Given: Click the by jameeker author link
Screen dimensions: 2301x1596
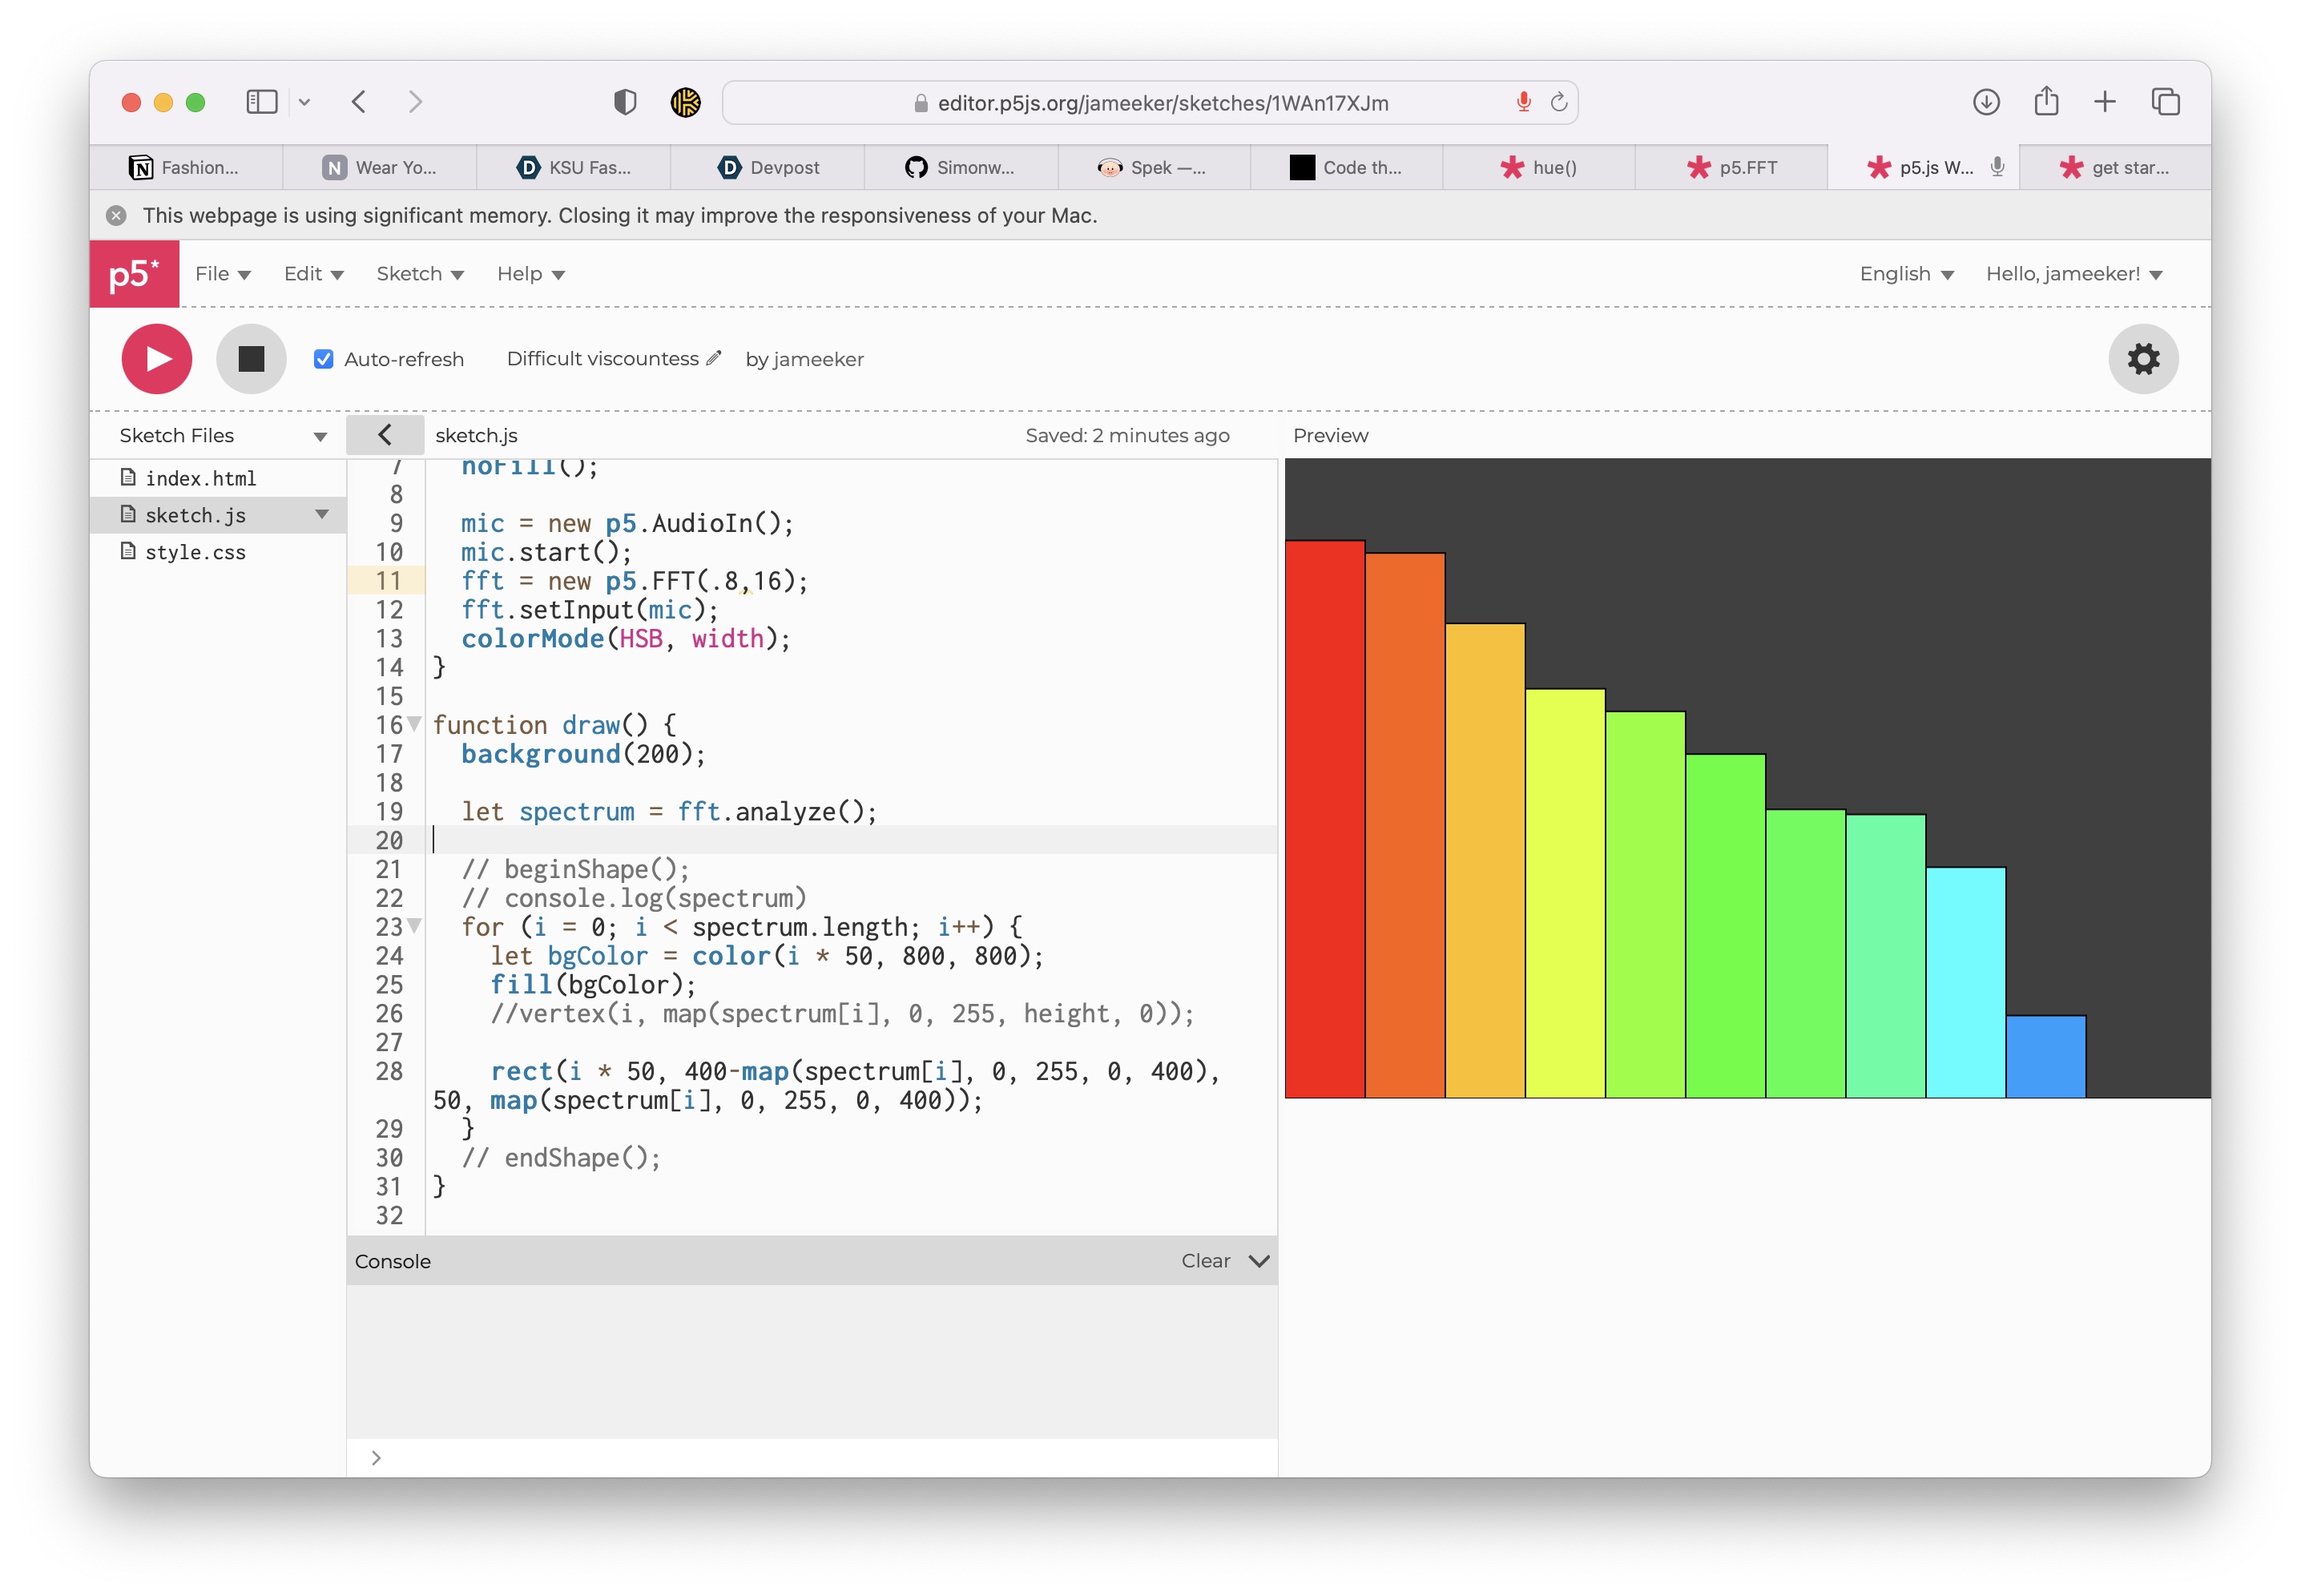Looking at the screenshot, I should tap(804, 359).
